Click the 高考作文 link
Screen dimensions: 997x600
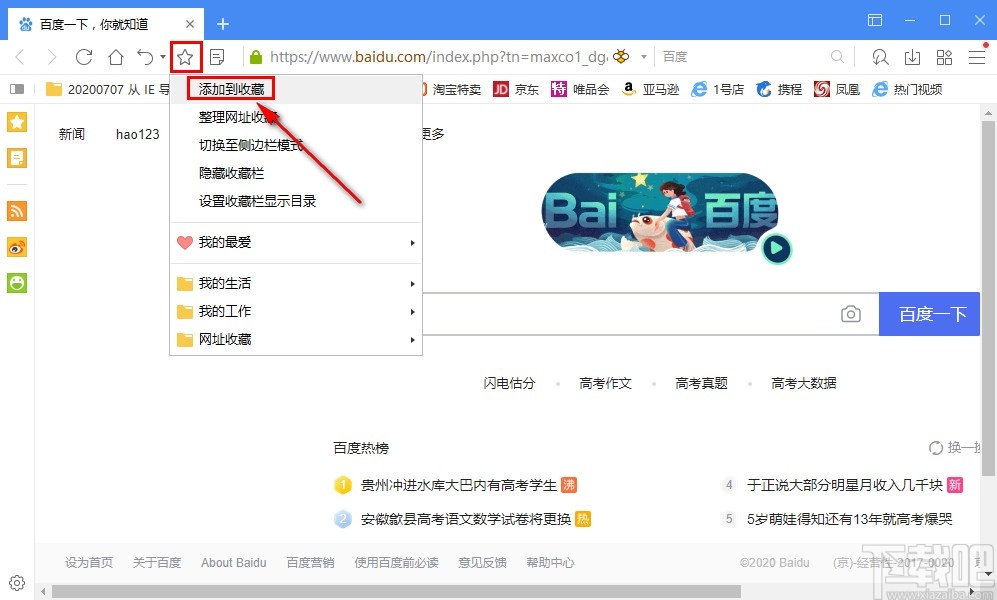(x=605, y=383)
